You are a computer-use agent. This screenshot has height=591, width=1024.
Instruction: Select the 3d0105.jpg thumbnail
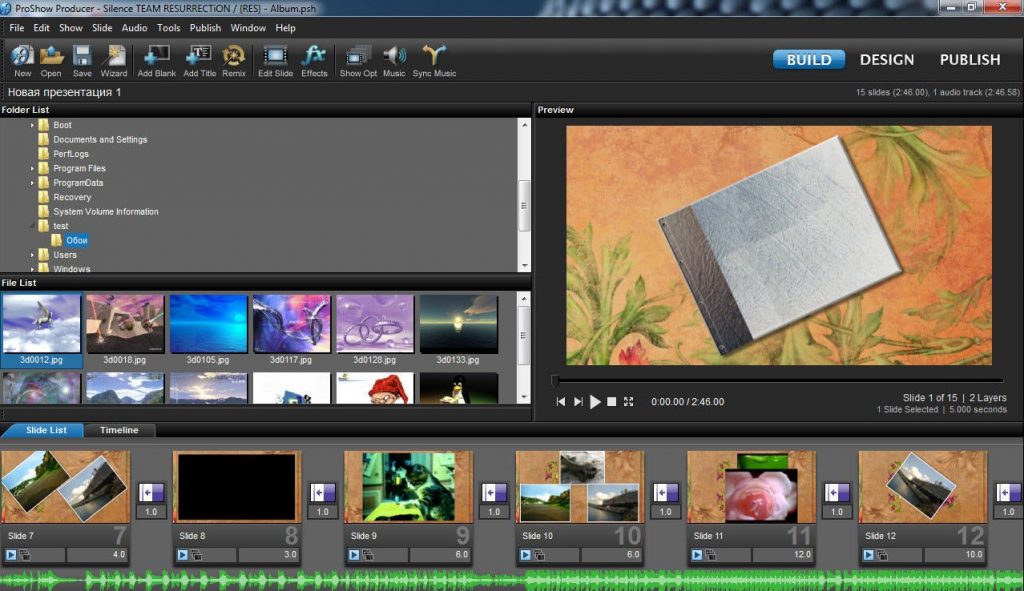(x=208, y=324)
